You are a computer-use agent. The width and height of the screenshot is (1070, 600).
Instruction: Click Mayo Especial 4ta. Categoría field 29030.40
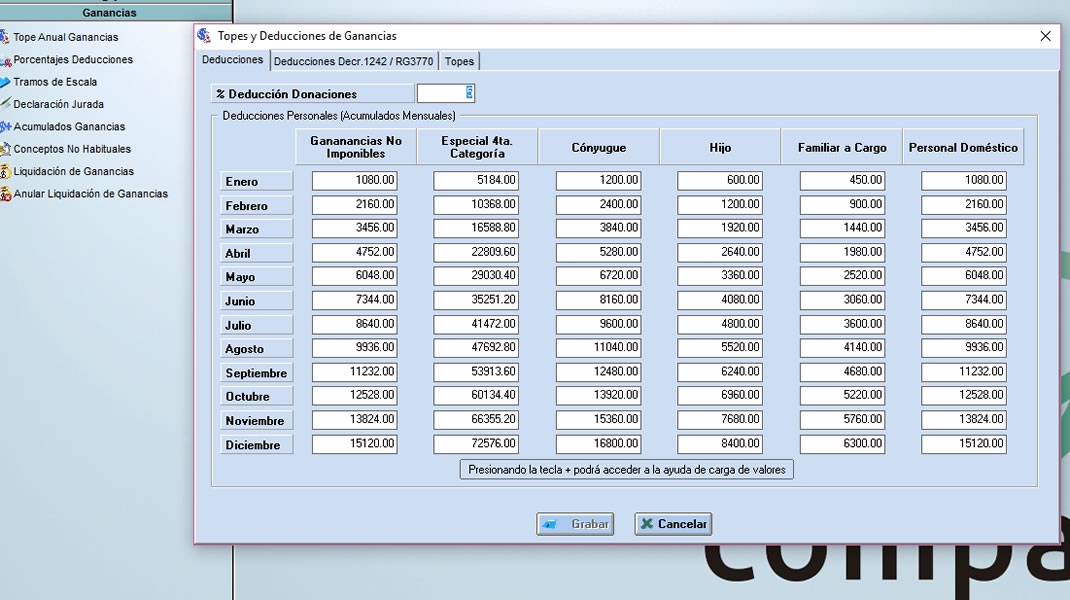coord(476,276)
